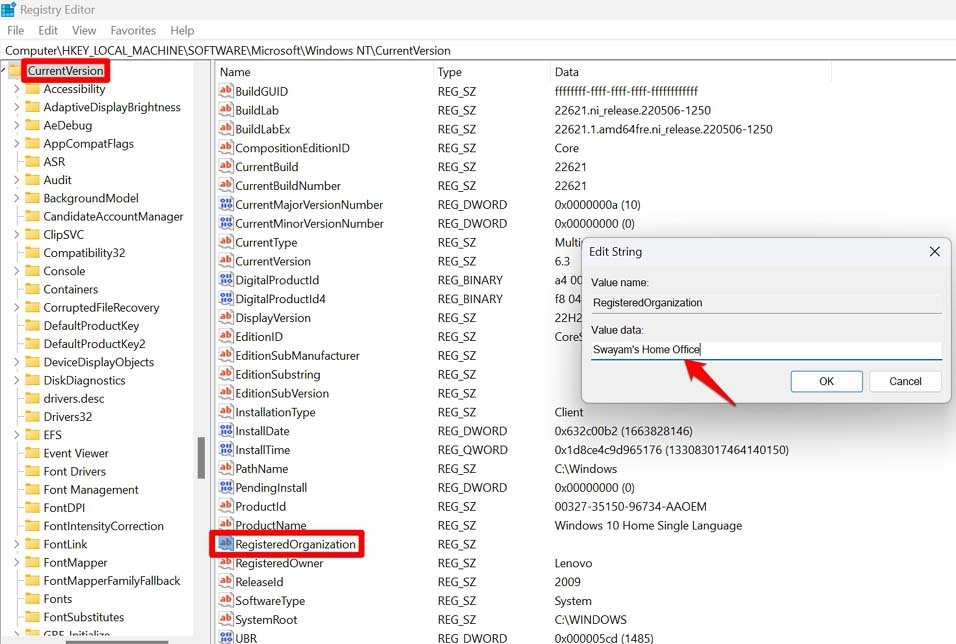Click the PathName string value icon
The image size is (956, 644).
tap(226, 468)
